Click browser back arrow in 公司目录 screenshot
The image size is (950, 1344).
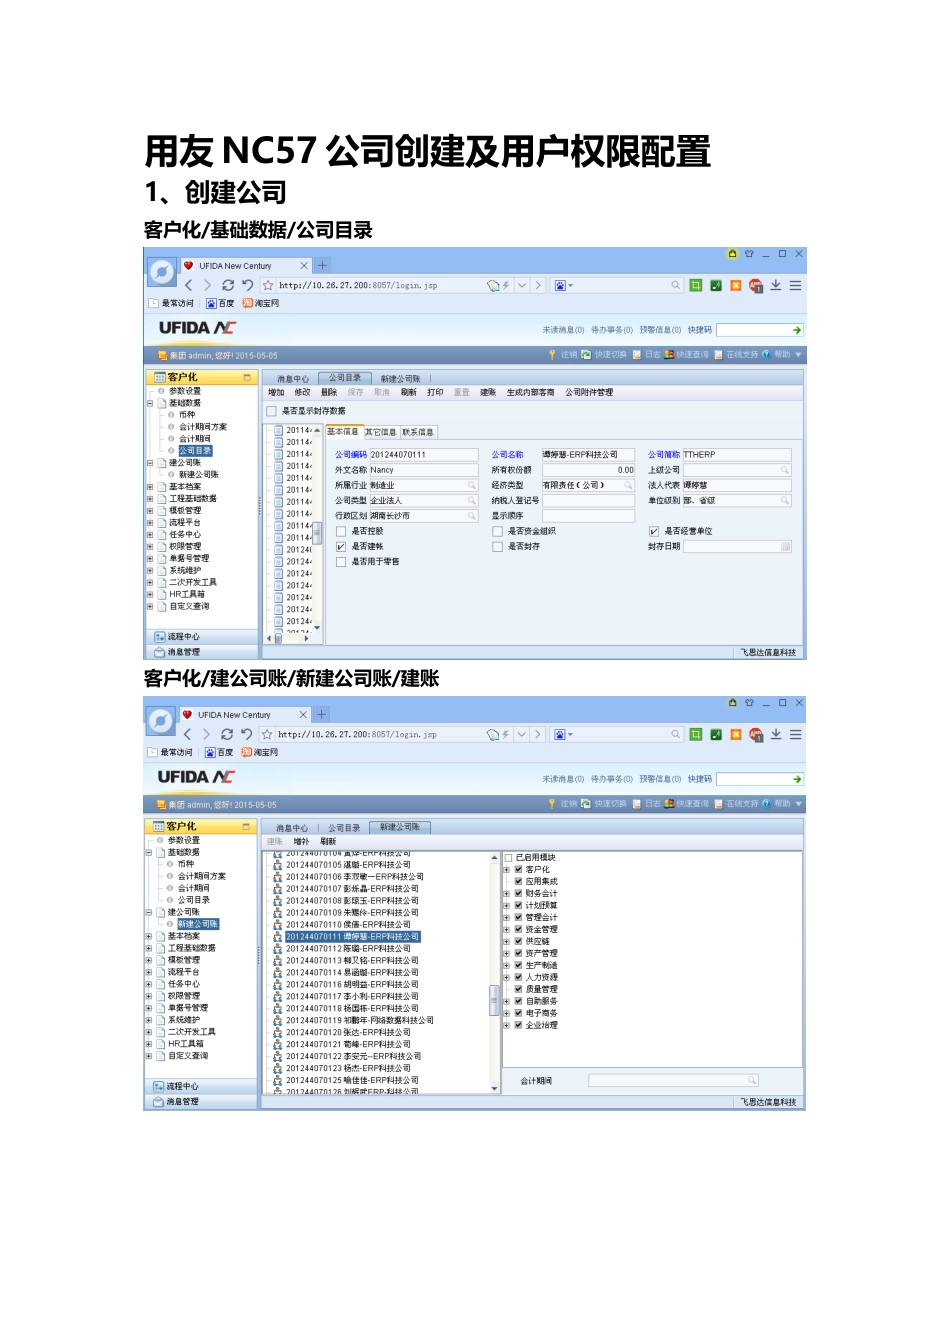[188, 285]
